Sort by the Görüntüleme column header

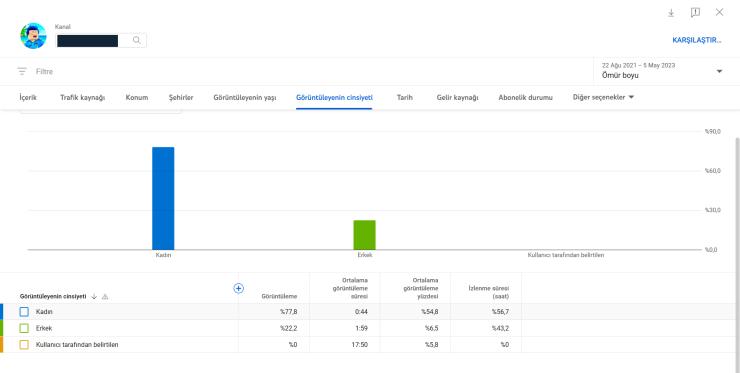(x=279, y=297)
